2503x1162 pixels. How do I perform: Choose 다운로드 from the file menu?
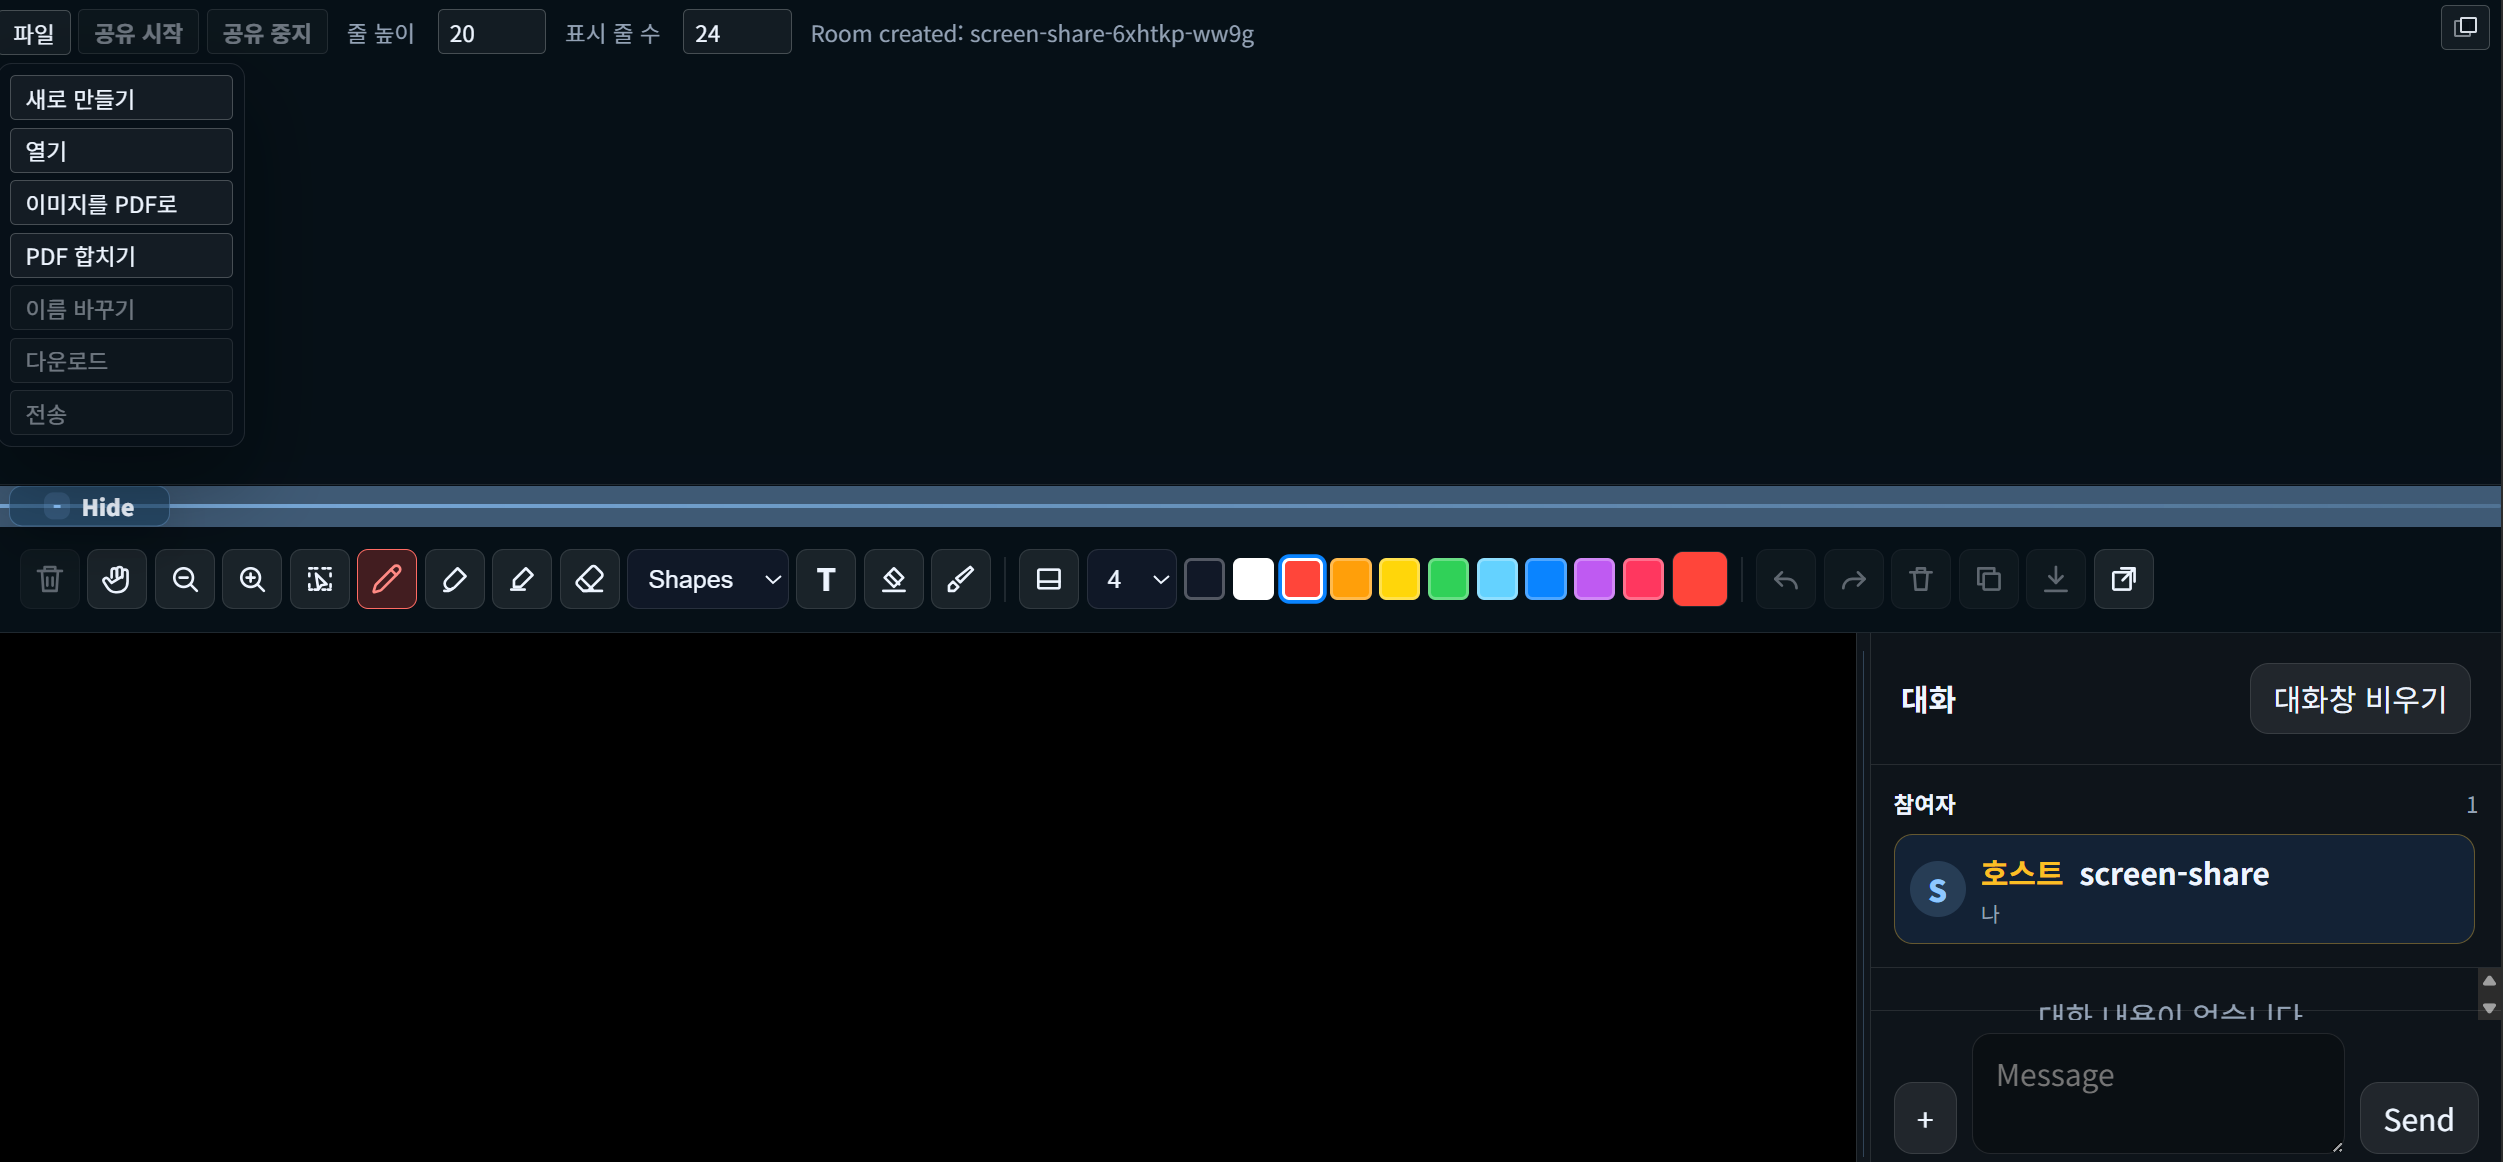pyautogui.click(x=121, y=361)
